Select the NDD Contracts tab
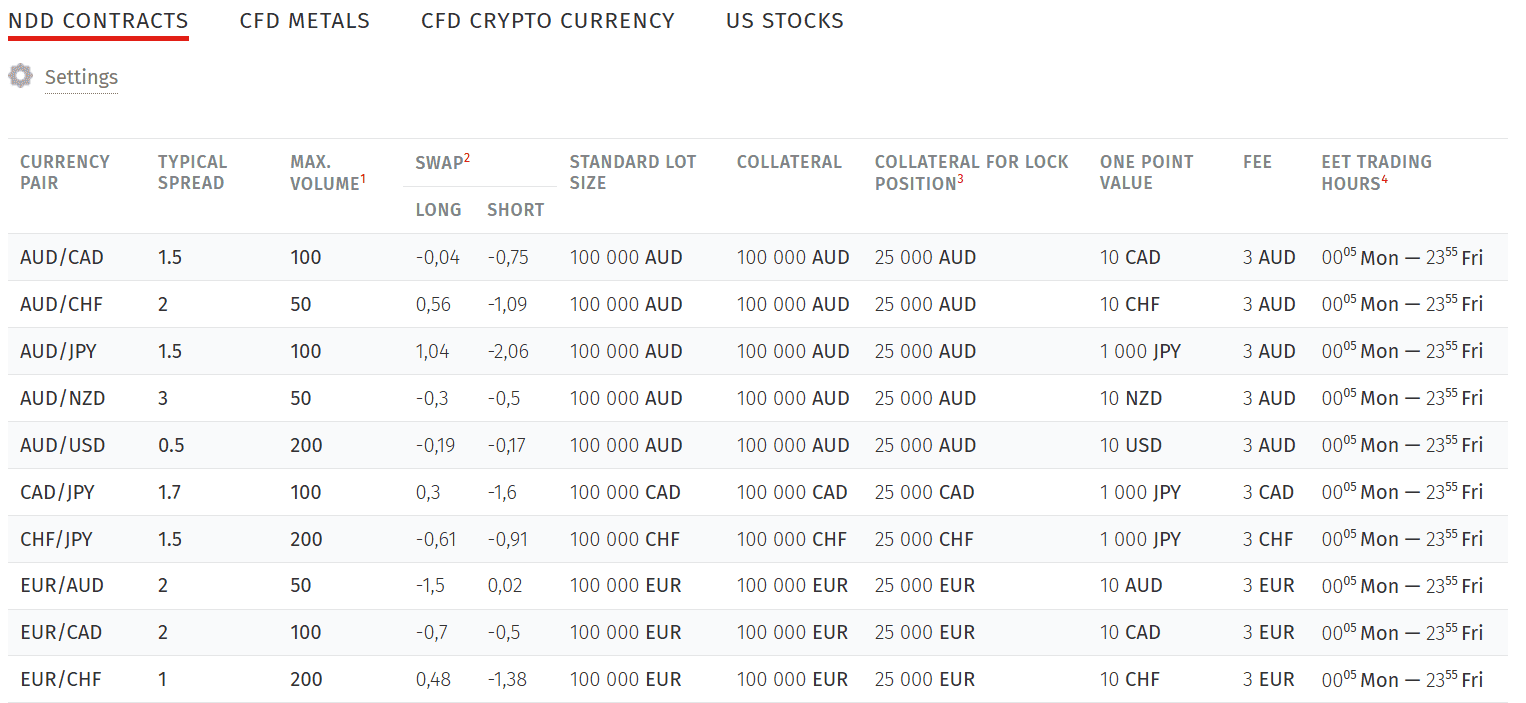The image size is (1526, 703). coord(97,20)
